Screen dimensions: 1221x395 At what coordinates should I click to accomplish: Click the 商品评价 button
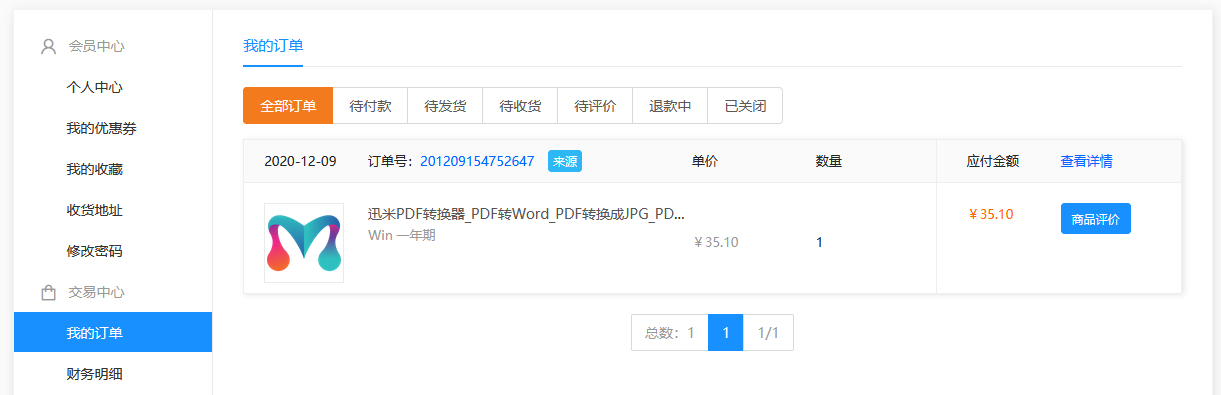click(x=1095, y=219)
